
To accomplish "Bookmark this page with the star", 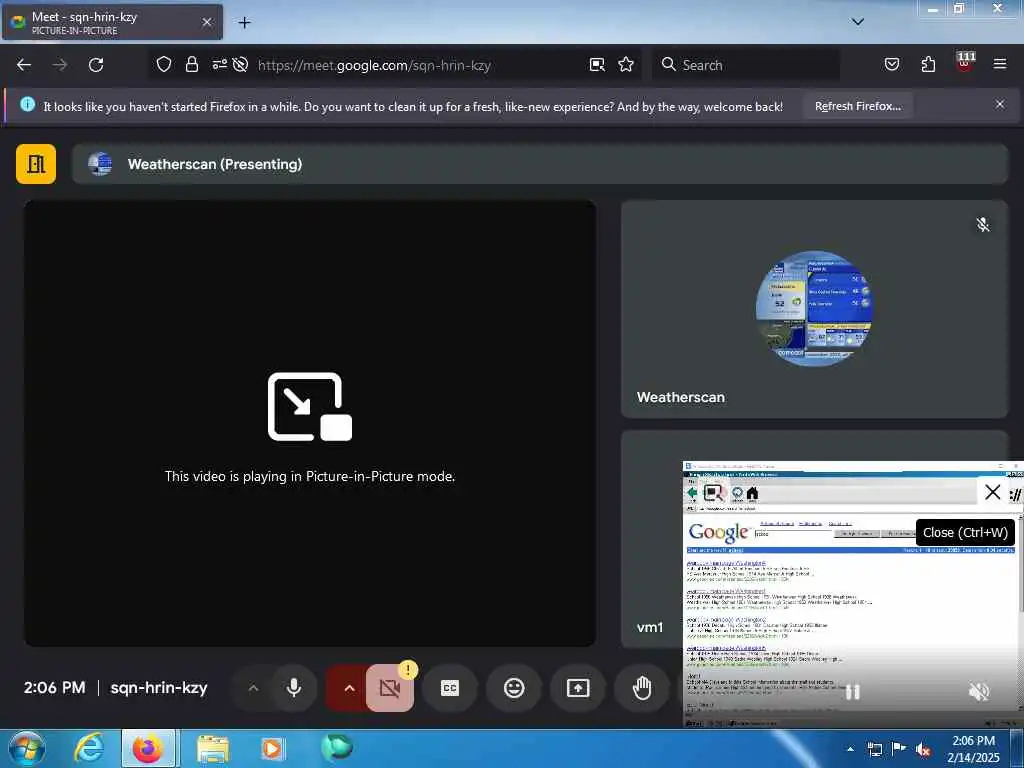I will (x=626, y=65).
